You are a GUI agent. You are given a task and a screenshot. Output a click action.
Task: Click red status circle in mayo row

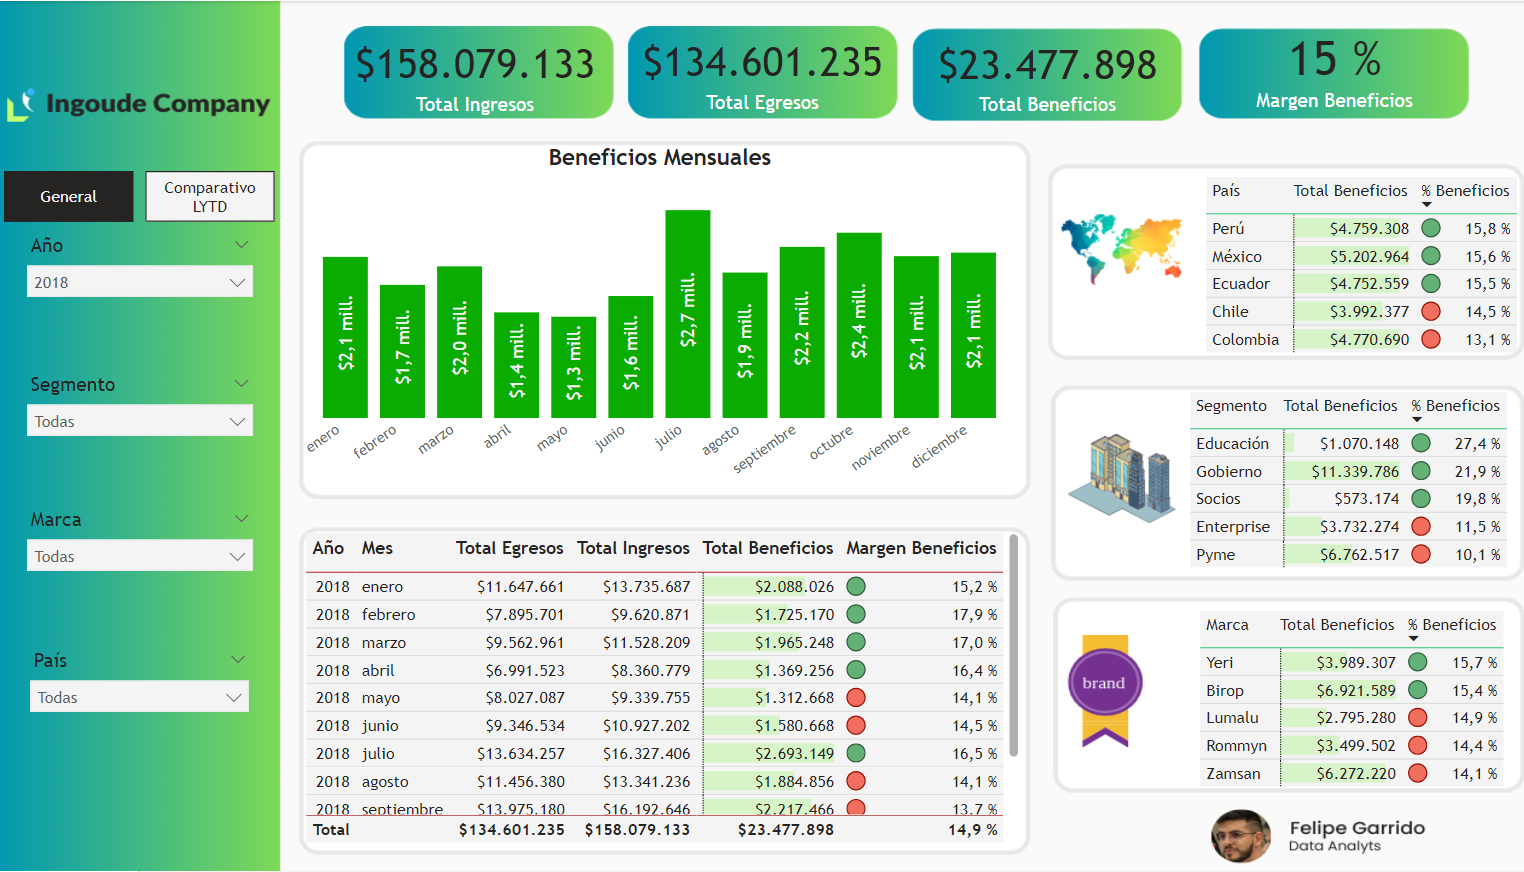coord(856,698)
